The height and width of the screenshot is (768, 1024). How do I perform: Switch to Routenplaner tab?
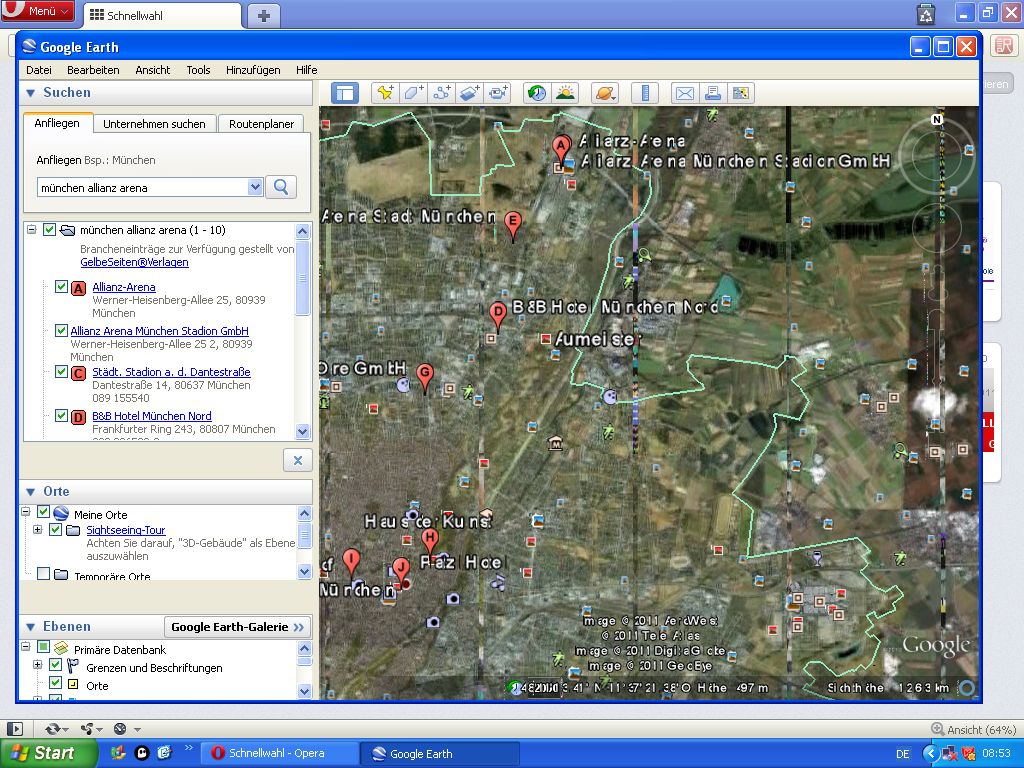point(261,123)
